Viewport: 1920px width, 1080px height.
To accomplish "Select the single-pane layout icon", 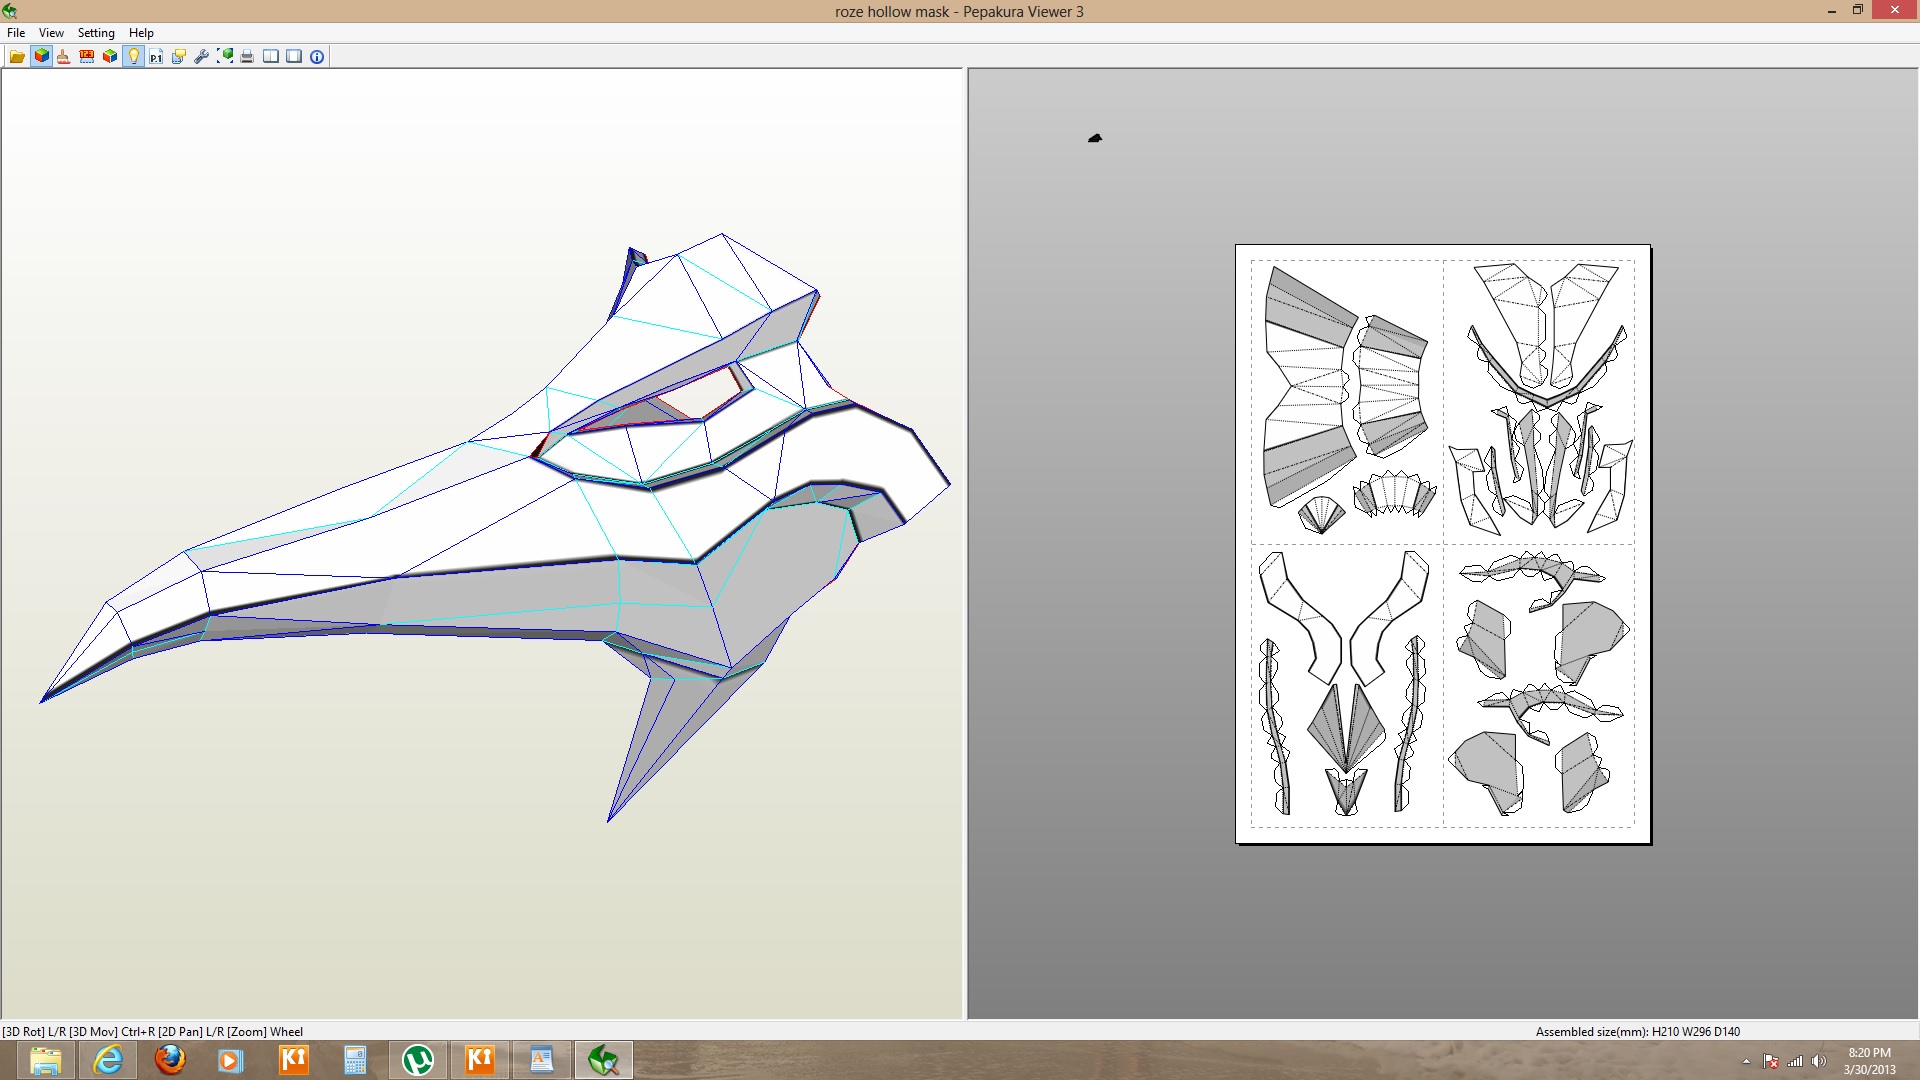I will pos(294,57).
